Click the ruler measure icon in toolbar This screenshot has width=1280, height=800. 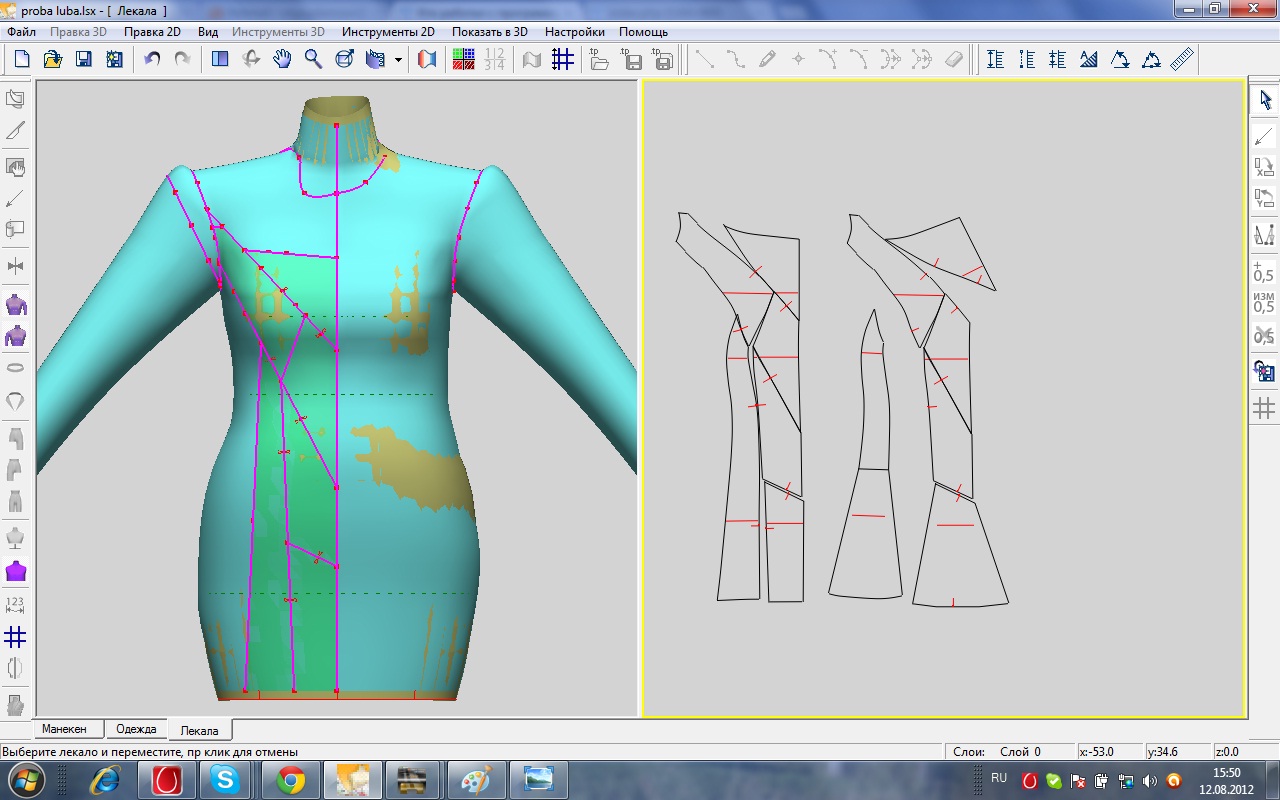point(1182,60)
